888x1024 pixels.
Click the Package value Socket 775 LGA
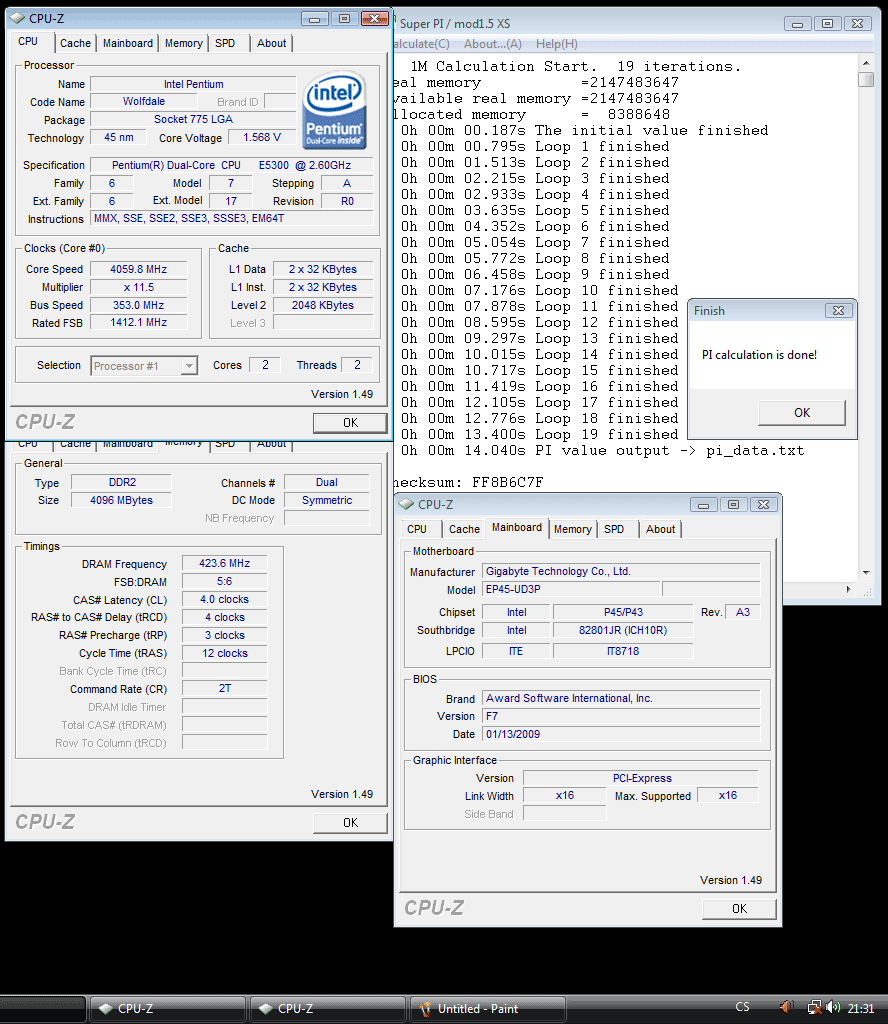tap(193, 119)
